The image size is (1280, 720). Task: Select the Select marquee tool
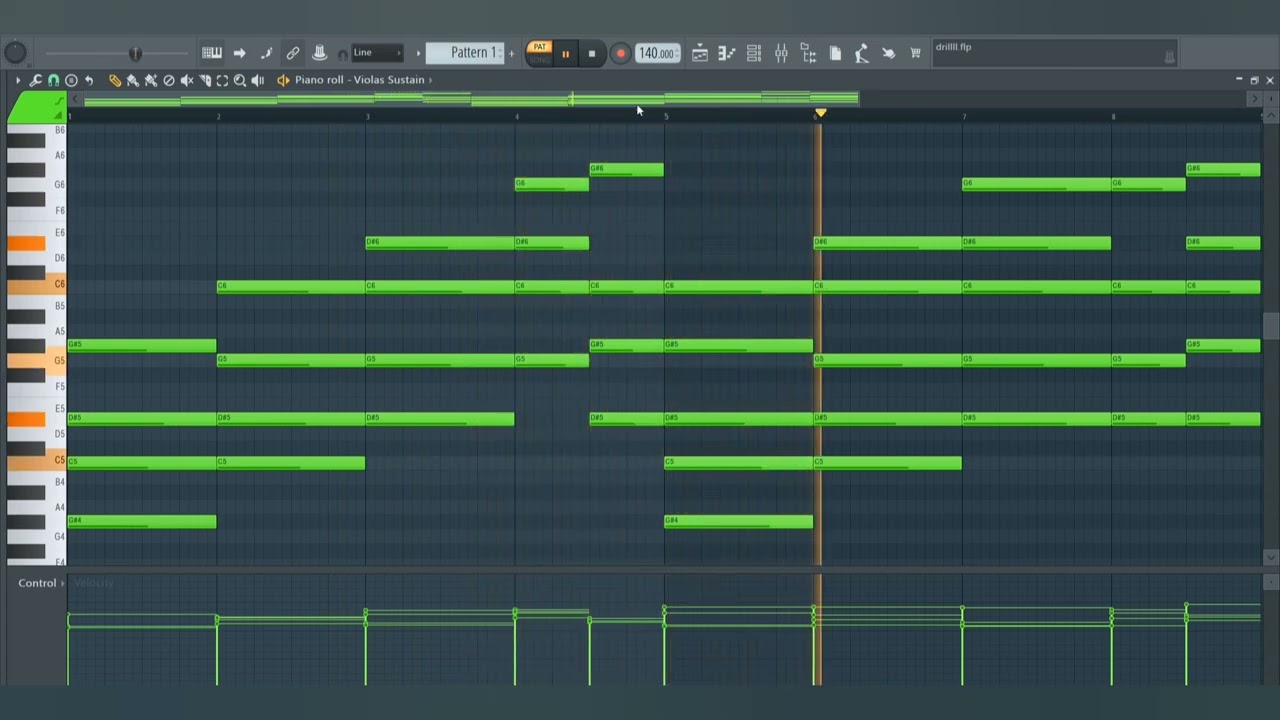(x=222, y=80)
